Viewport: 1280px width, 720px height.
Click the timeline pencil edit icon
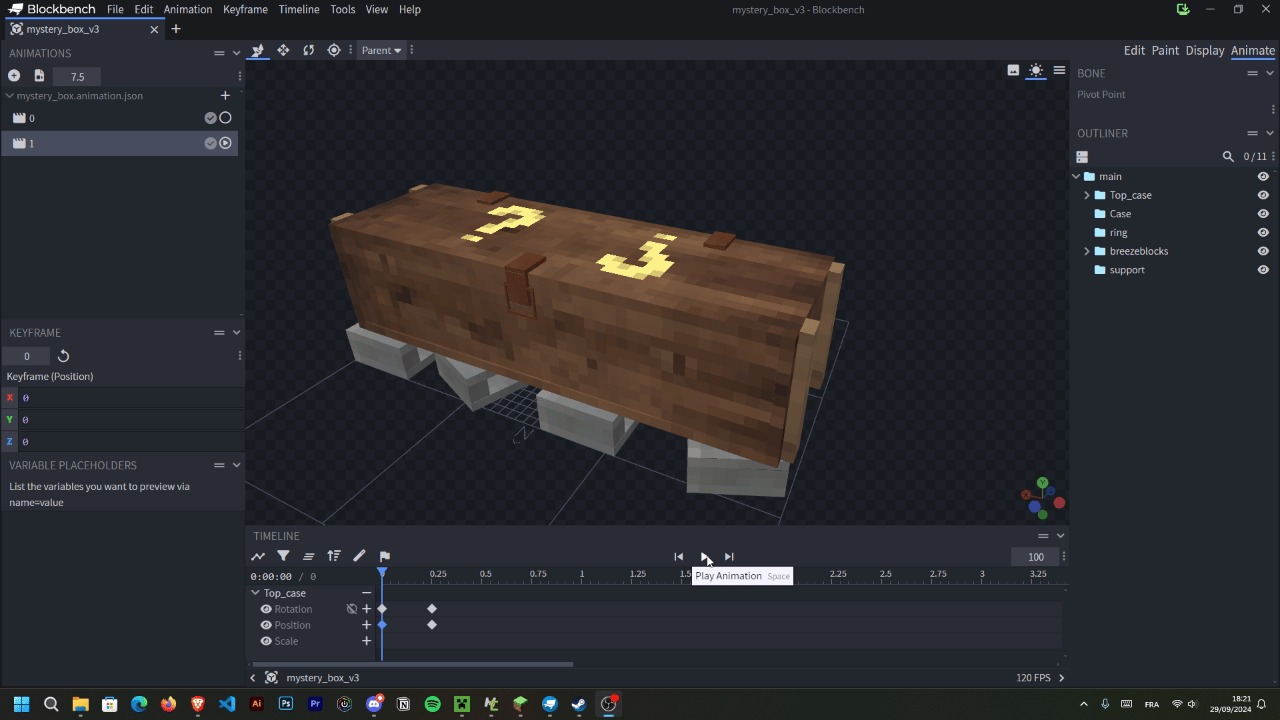359,556
